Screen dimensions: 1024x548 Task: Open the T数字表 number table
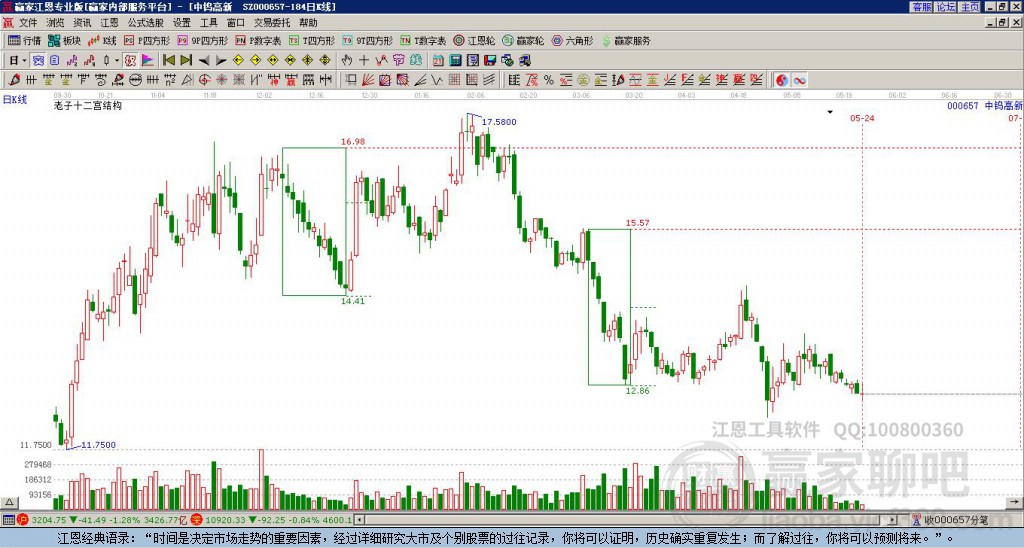(423, 40)
